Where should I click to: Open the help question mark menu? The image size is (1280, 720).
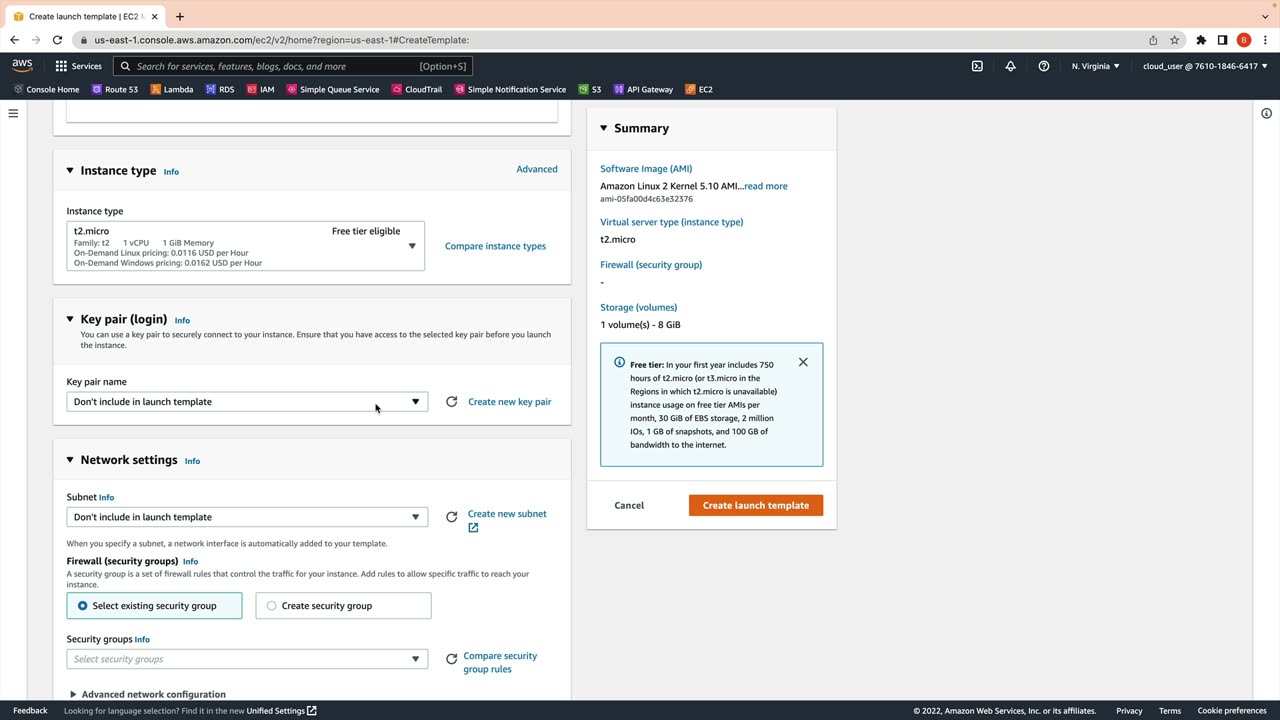click(1044, 66)
